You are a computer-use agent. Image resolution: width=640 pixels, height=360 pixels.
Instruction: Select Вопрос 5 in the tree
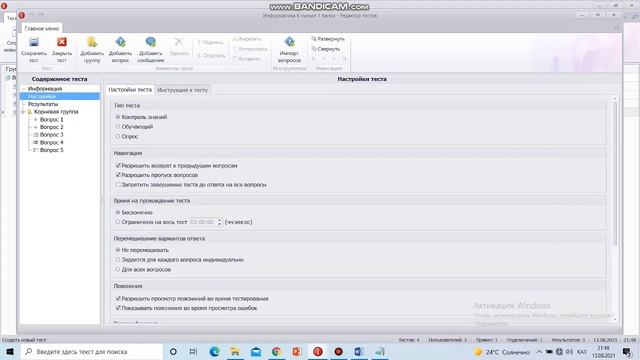(51, 150)
